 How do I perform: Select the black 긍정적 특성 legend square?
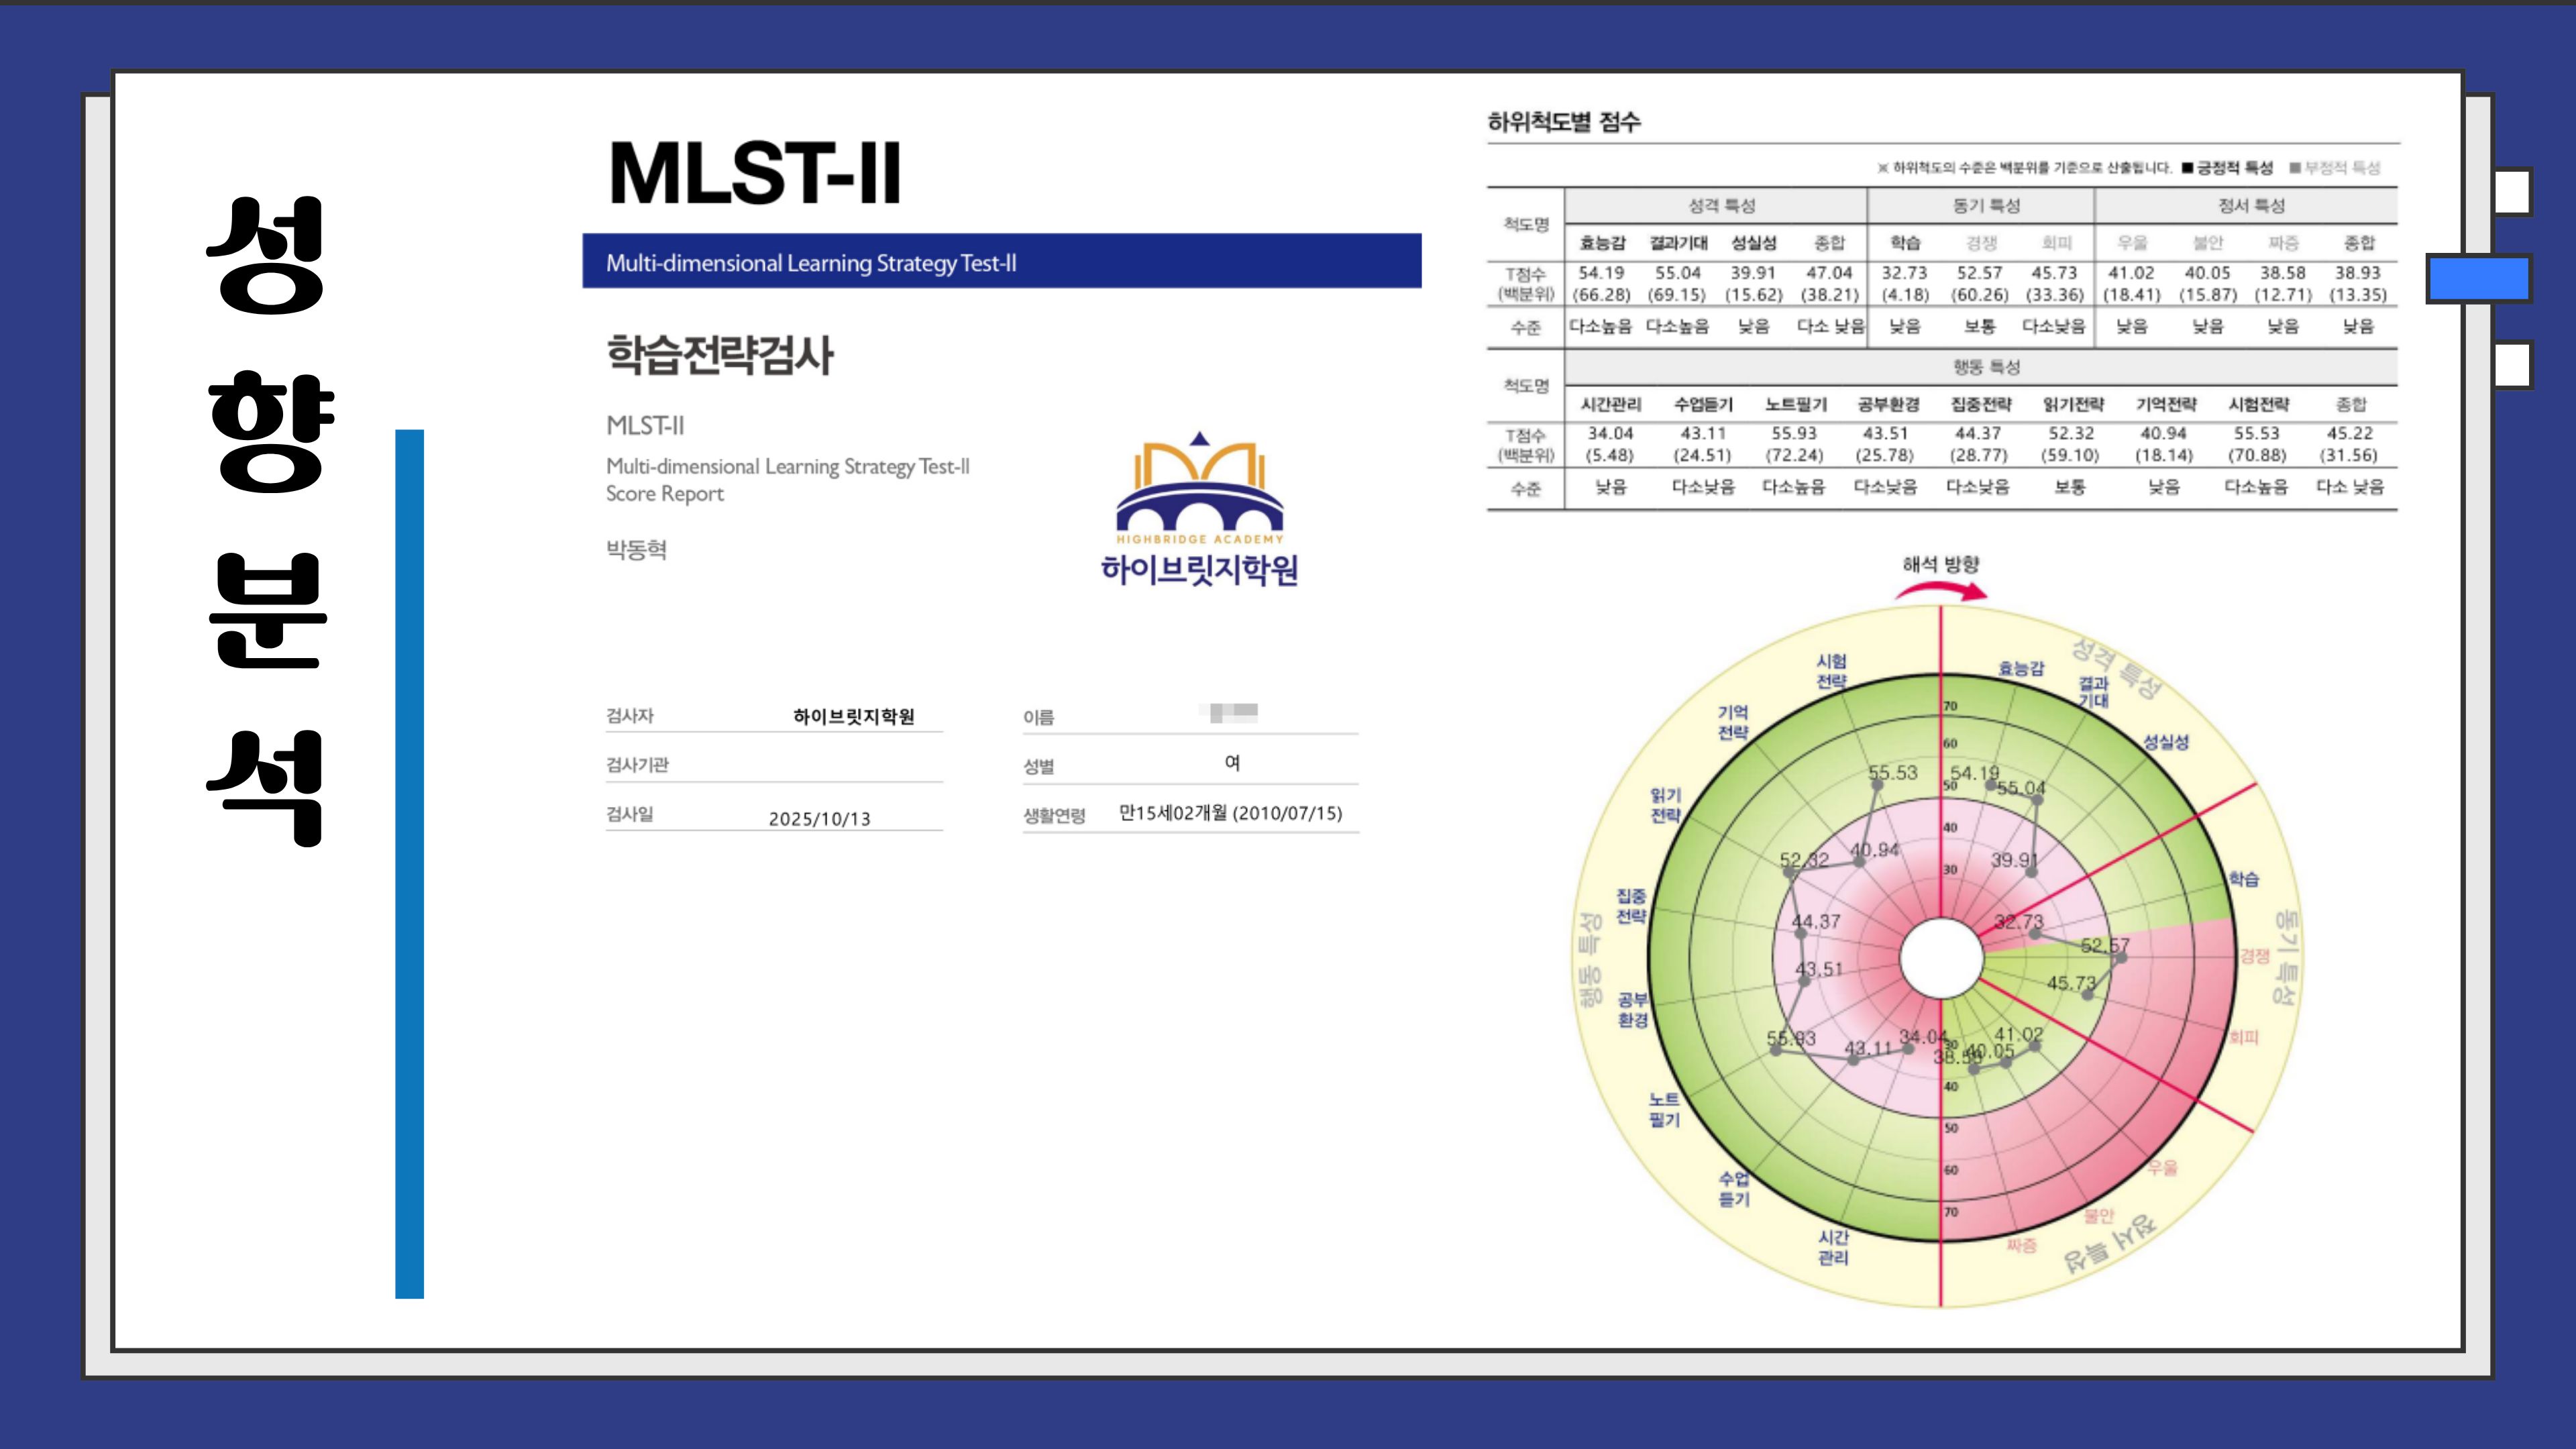[2187, 168]
